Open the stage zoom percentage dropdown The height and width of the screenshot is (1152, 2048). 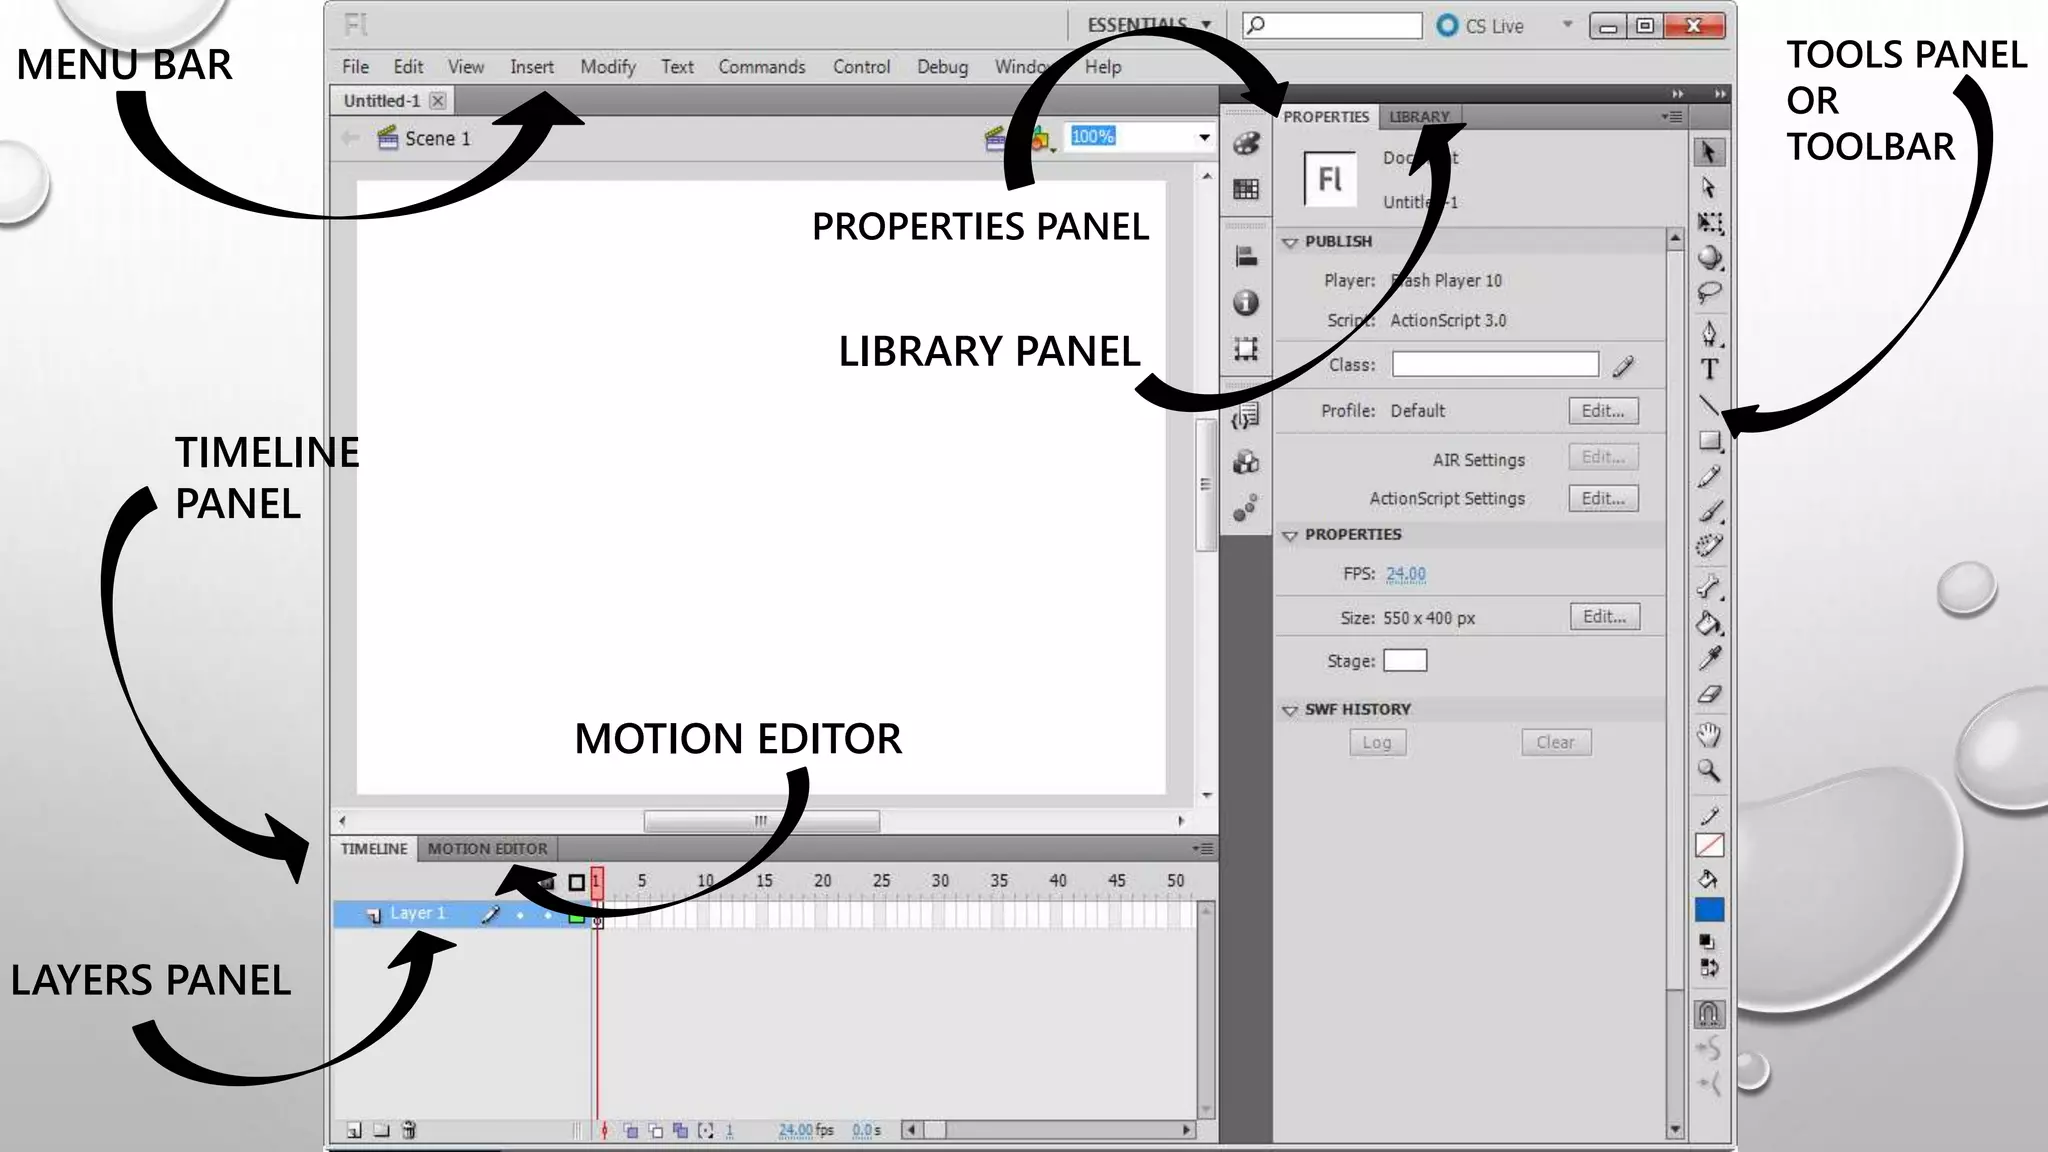pyautogui.click(x=1204, y=137)
